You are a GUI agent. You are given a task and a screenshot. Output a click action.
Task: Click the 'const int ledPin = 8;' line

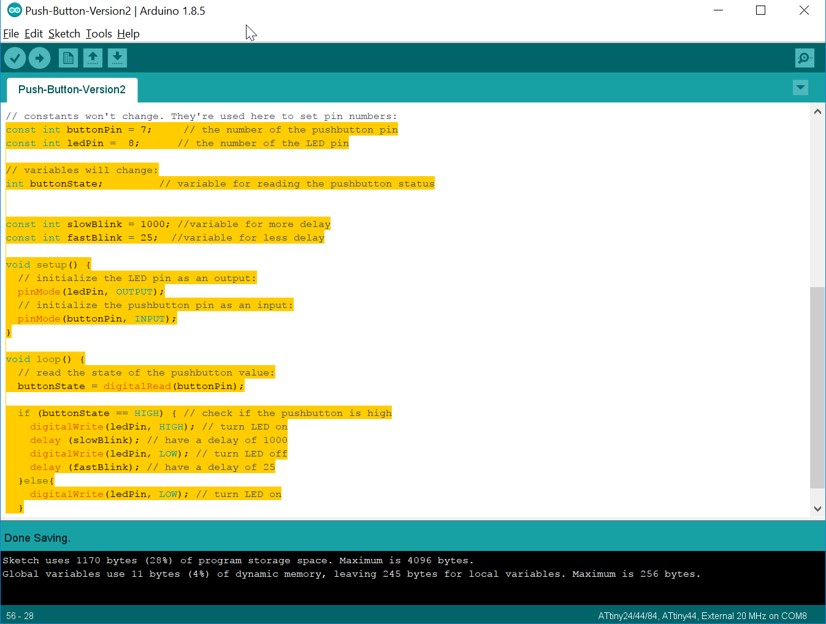click(x=177, y=143)
